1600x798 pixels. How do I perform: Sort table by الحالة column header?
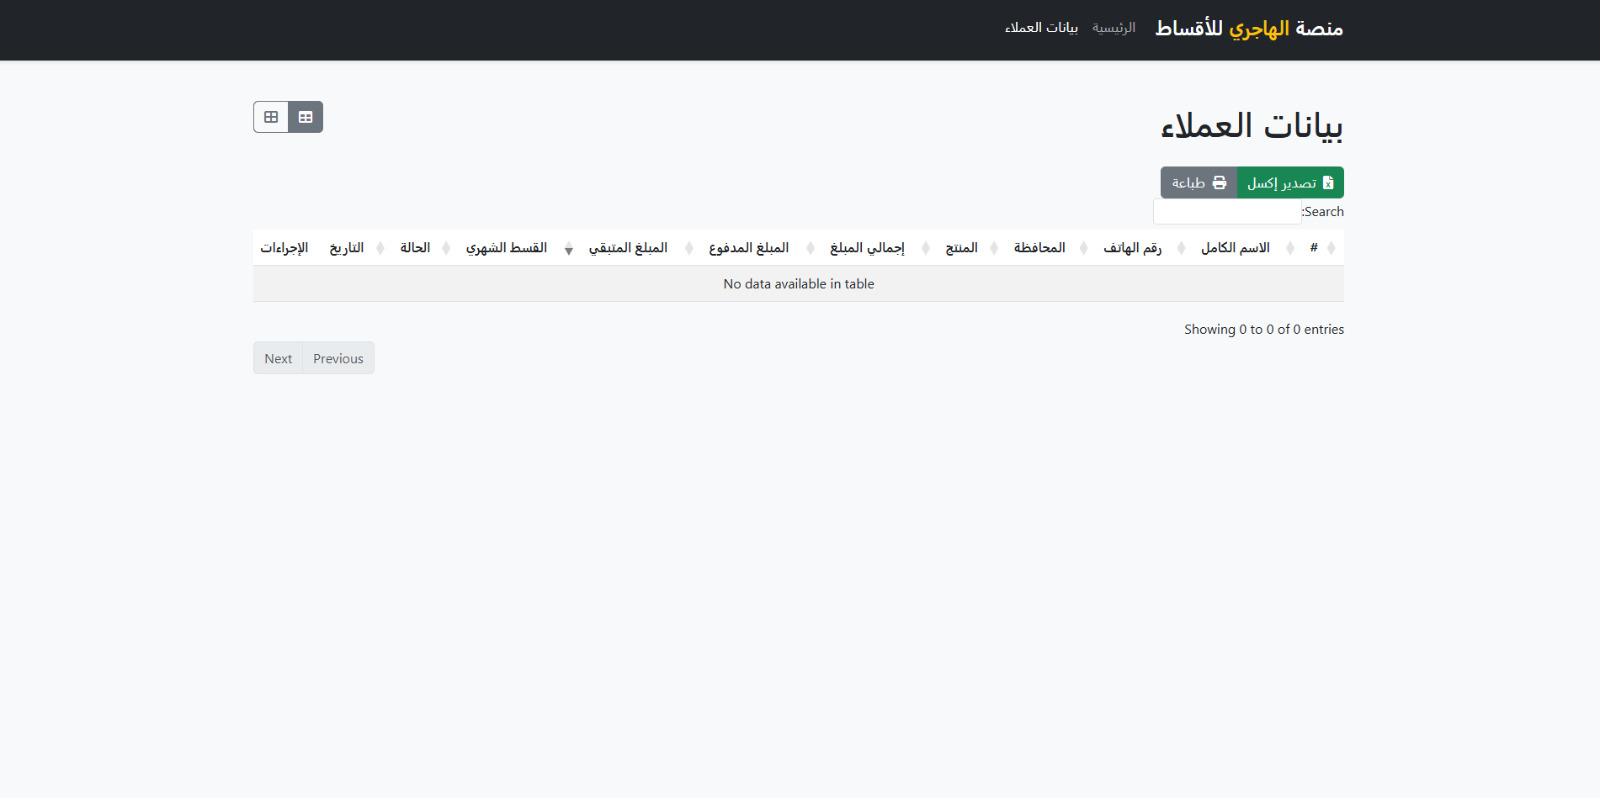pos(415,248)
